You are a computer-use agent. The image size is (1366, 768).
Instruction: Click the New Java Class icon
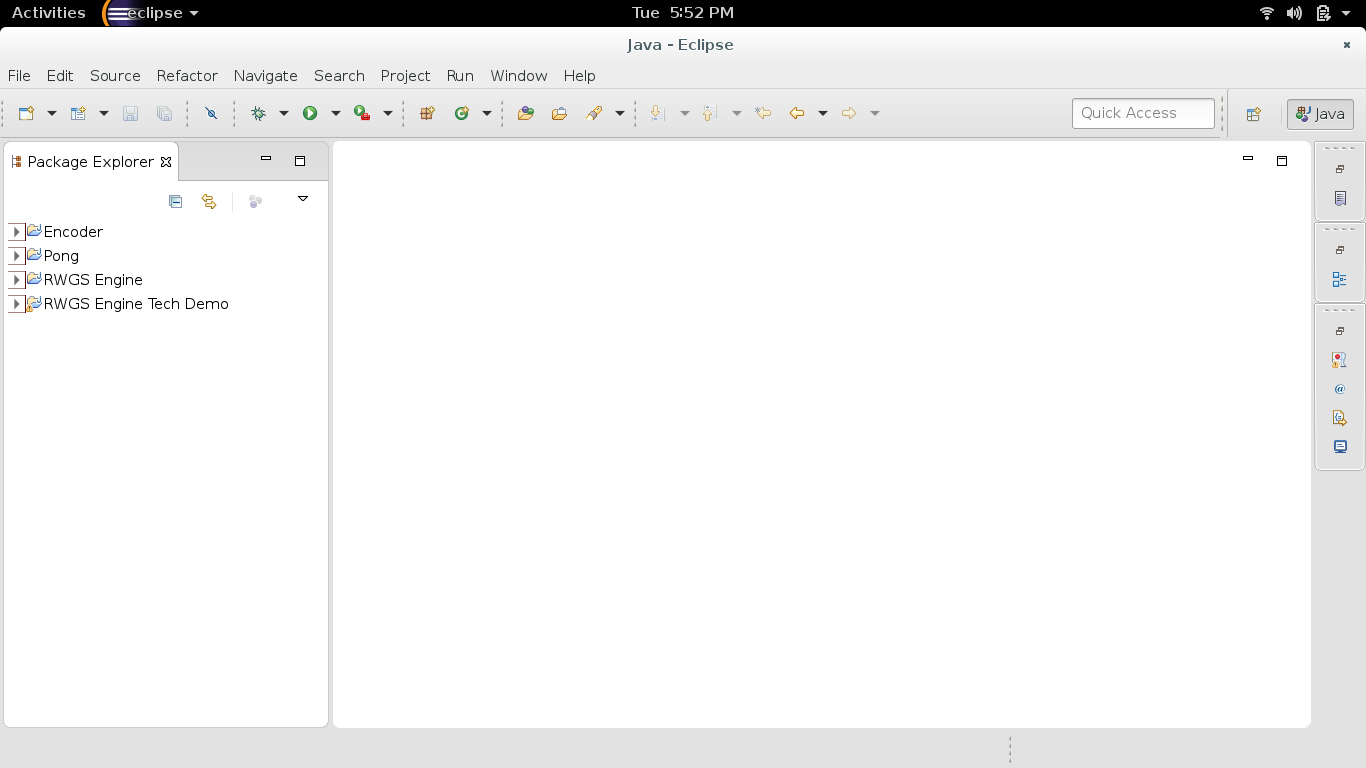coord(461,114)
